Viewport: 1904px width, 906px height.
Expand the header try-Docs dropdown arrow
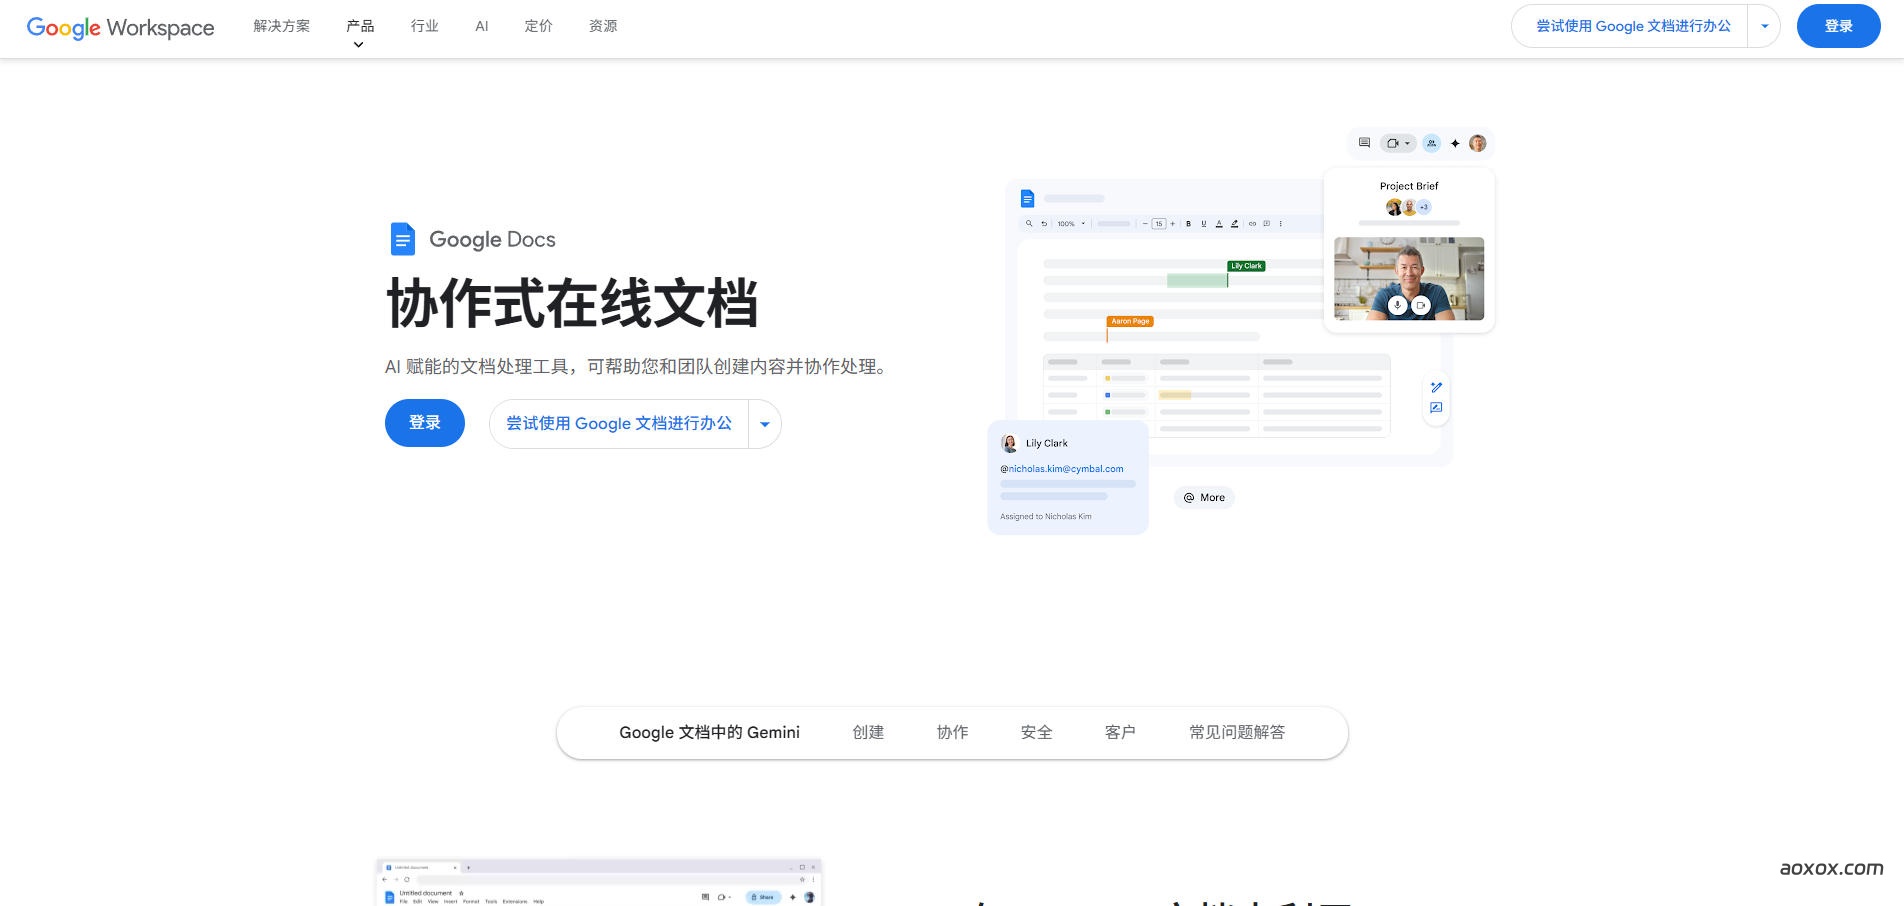1765,26
